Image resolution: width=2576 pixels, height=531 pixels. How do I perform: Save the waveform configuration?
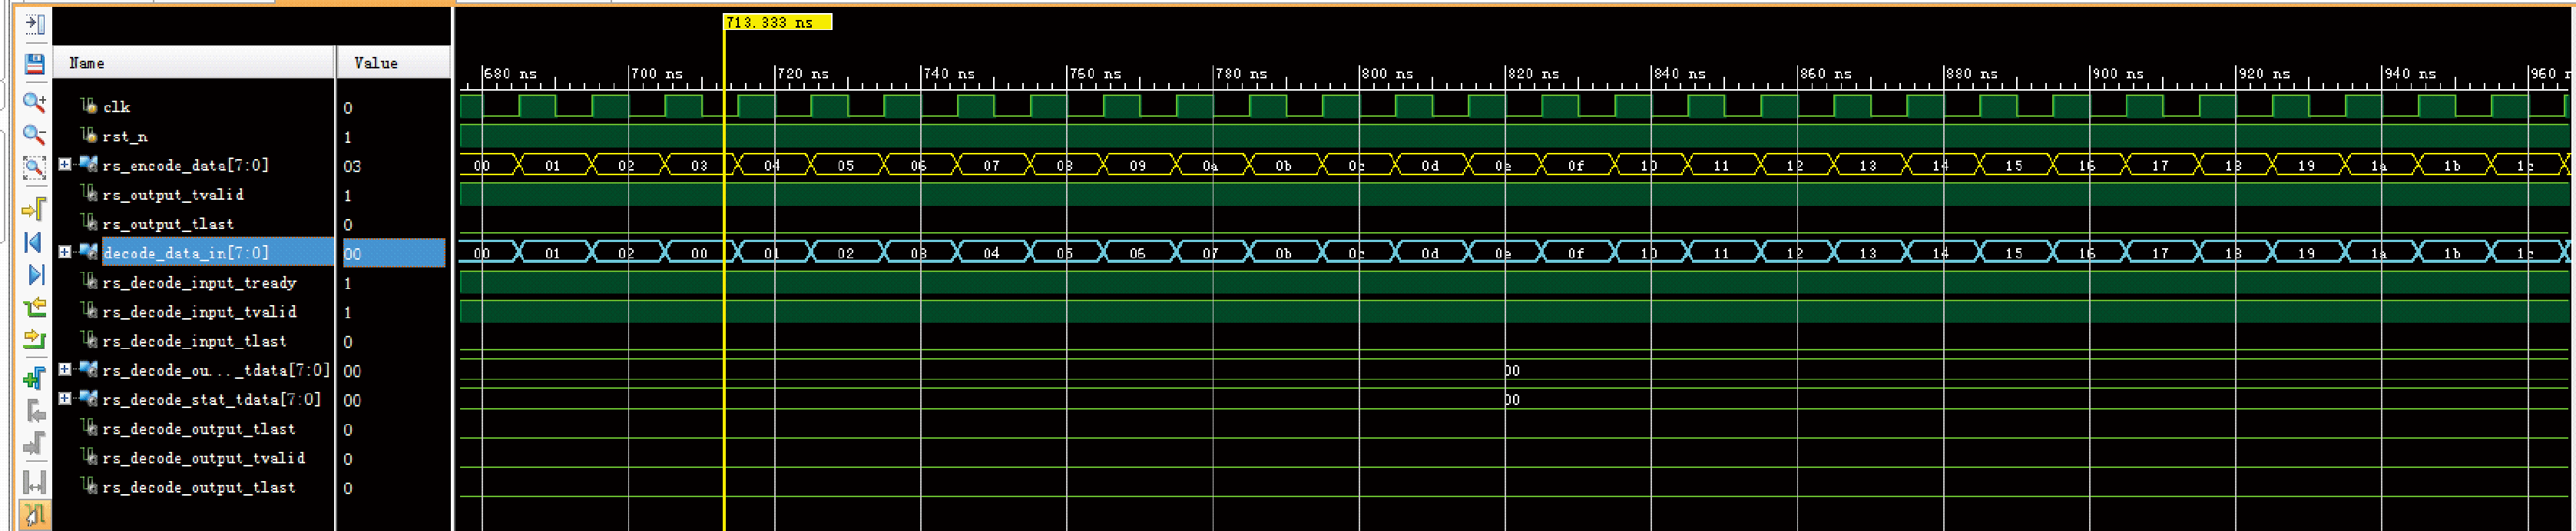pos(34,65)
